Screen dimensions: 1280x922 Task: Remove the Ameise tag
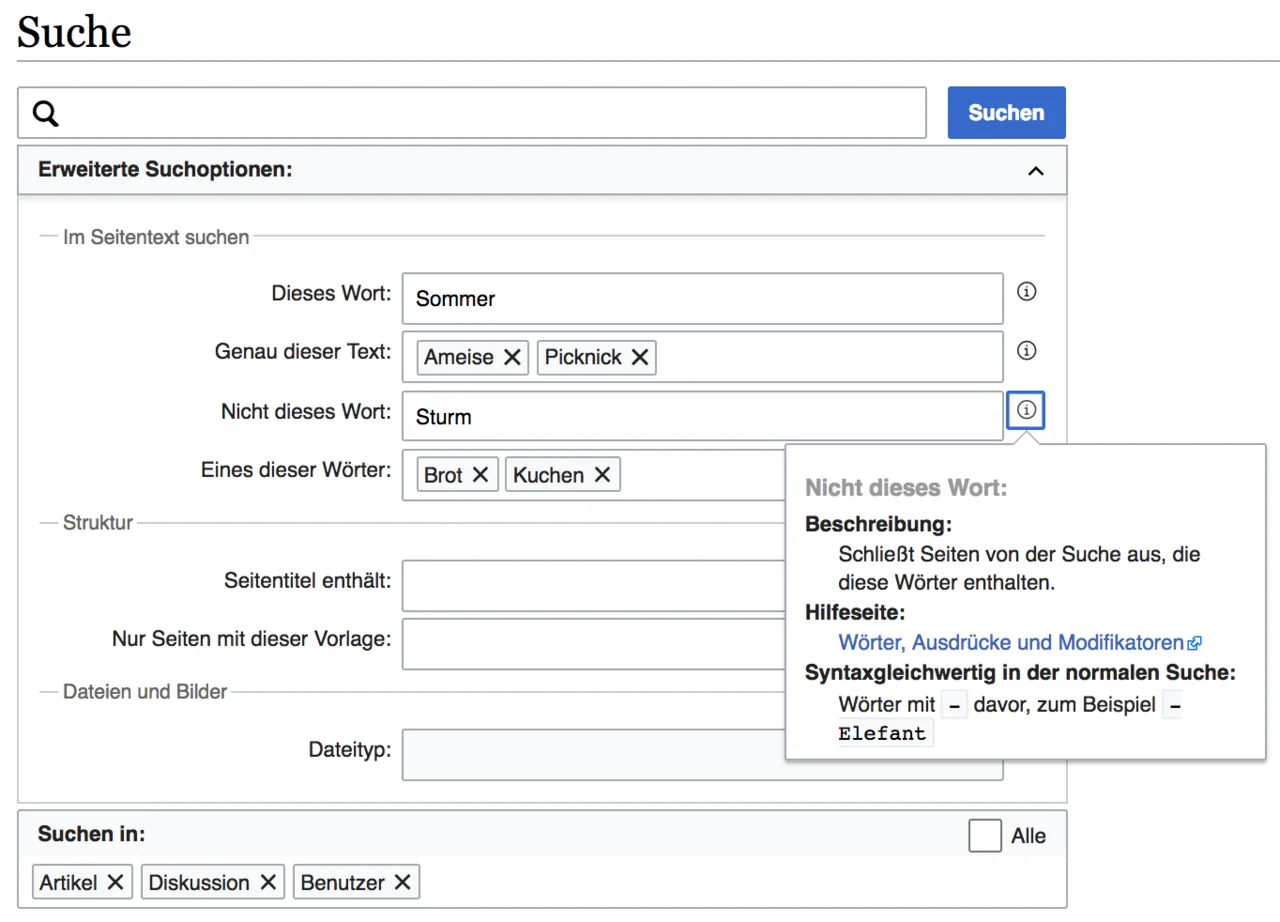click(512, 357)
